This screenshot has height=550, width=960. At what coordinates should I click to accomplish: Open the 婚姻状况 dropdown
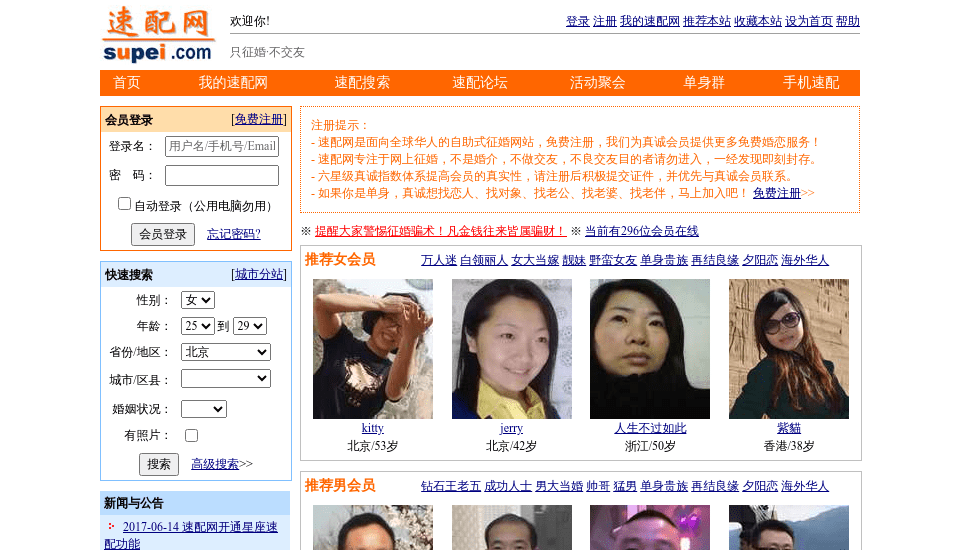[x=204, y=409]
